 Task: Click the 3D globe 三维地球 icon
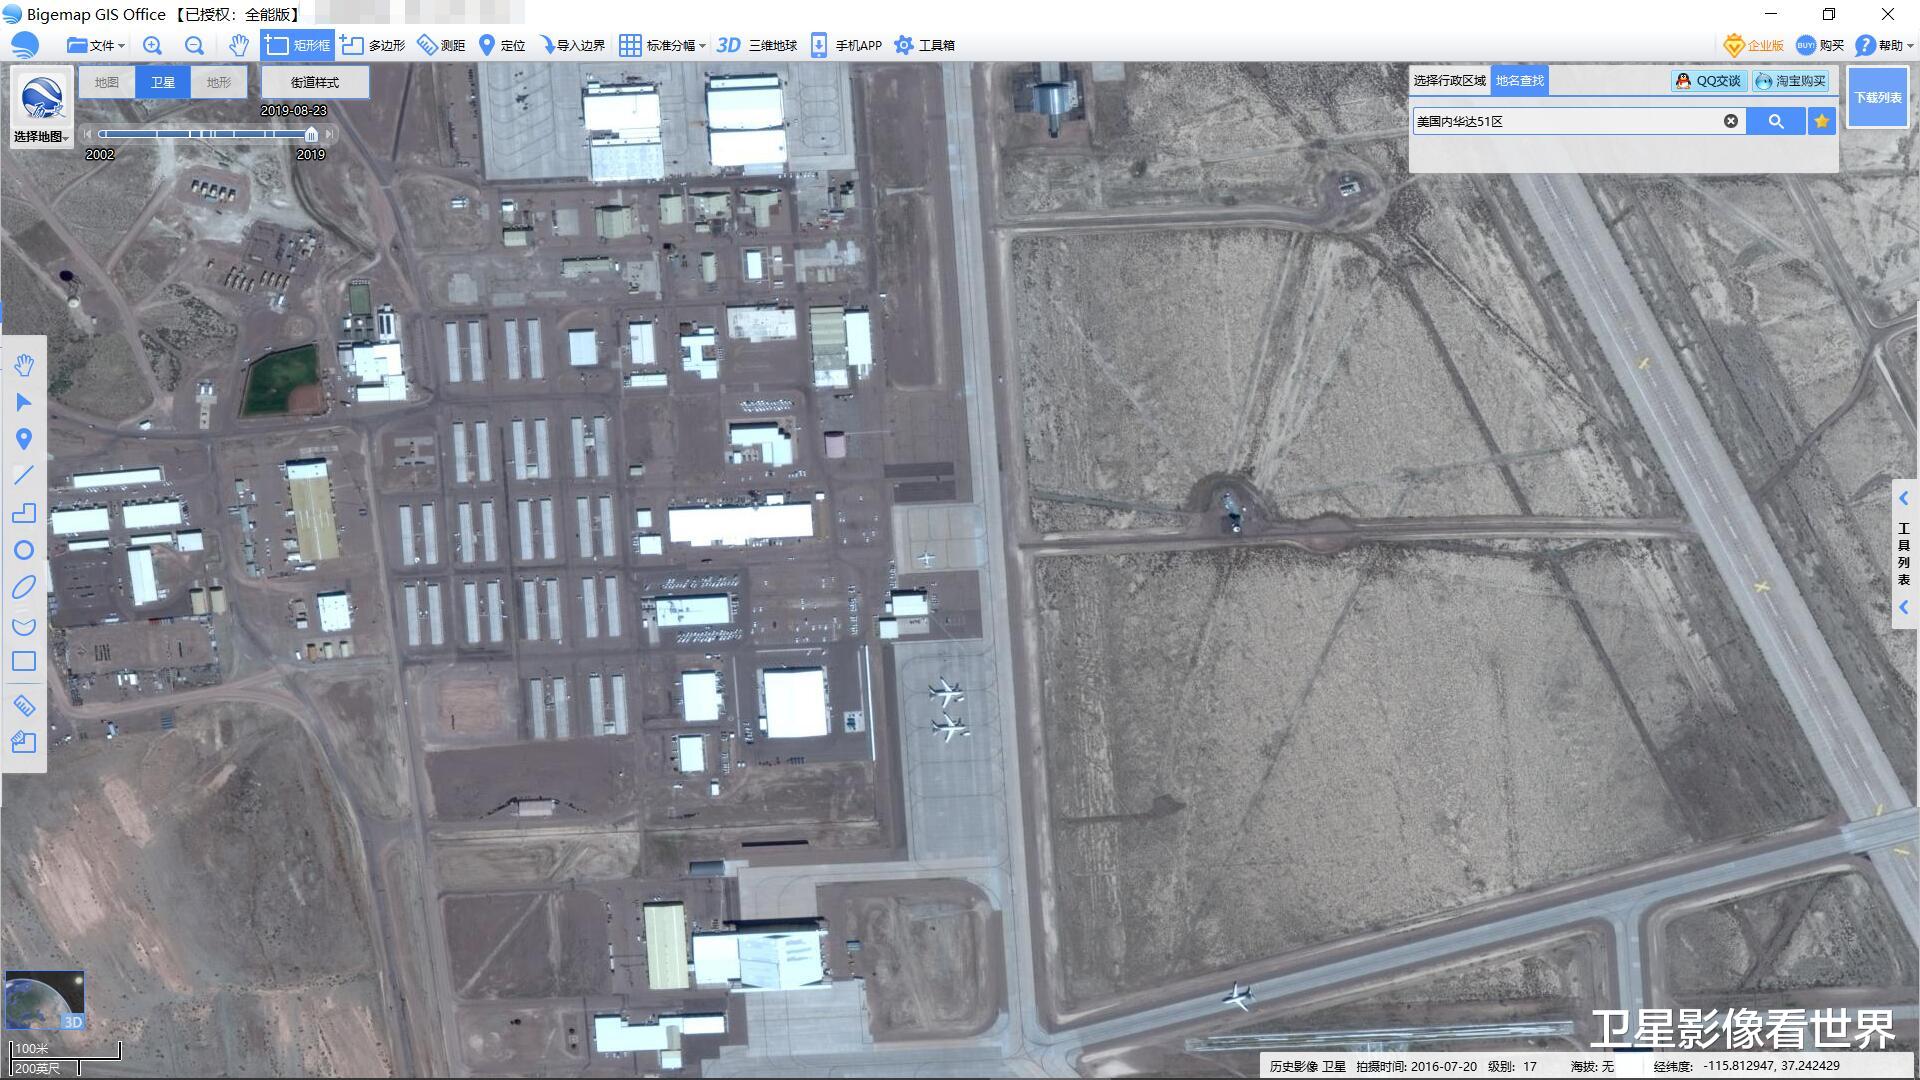click(x=729, y=45)
